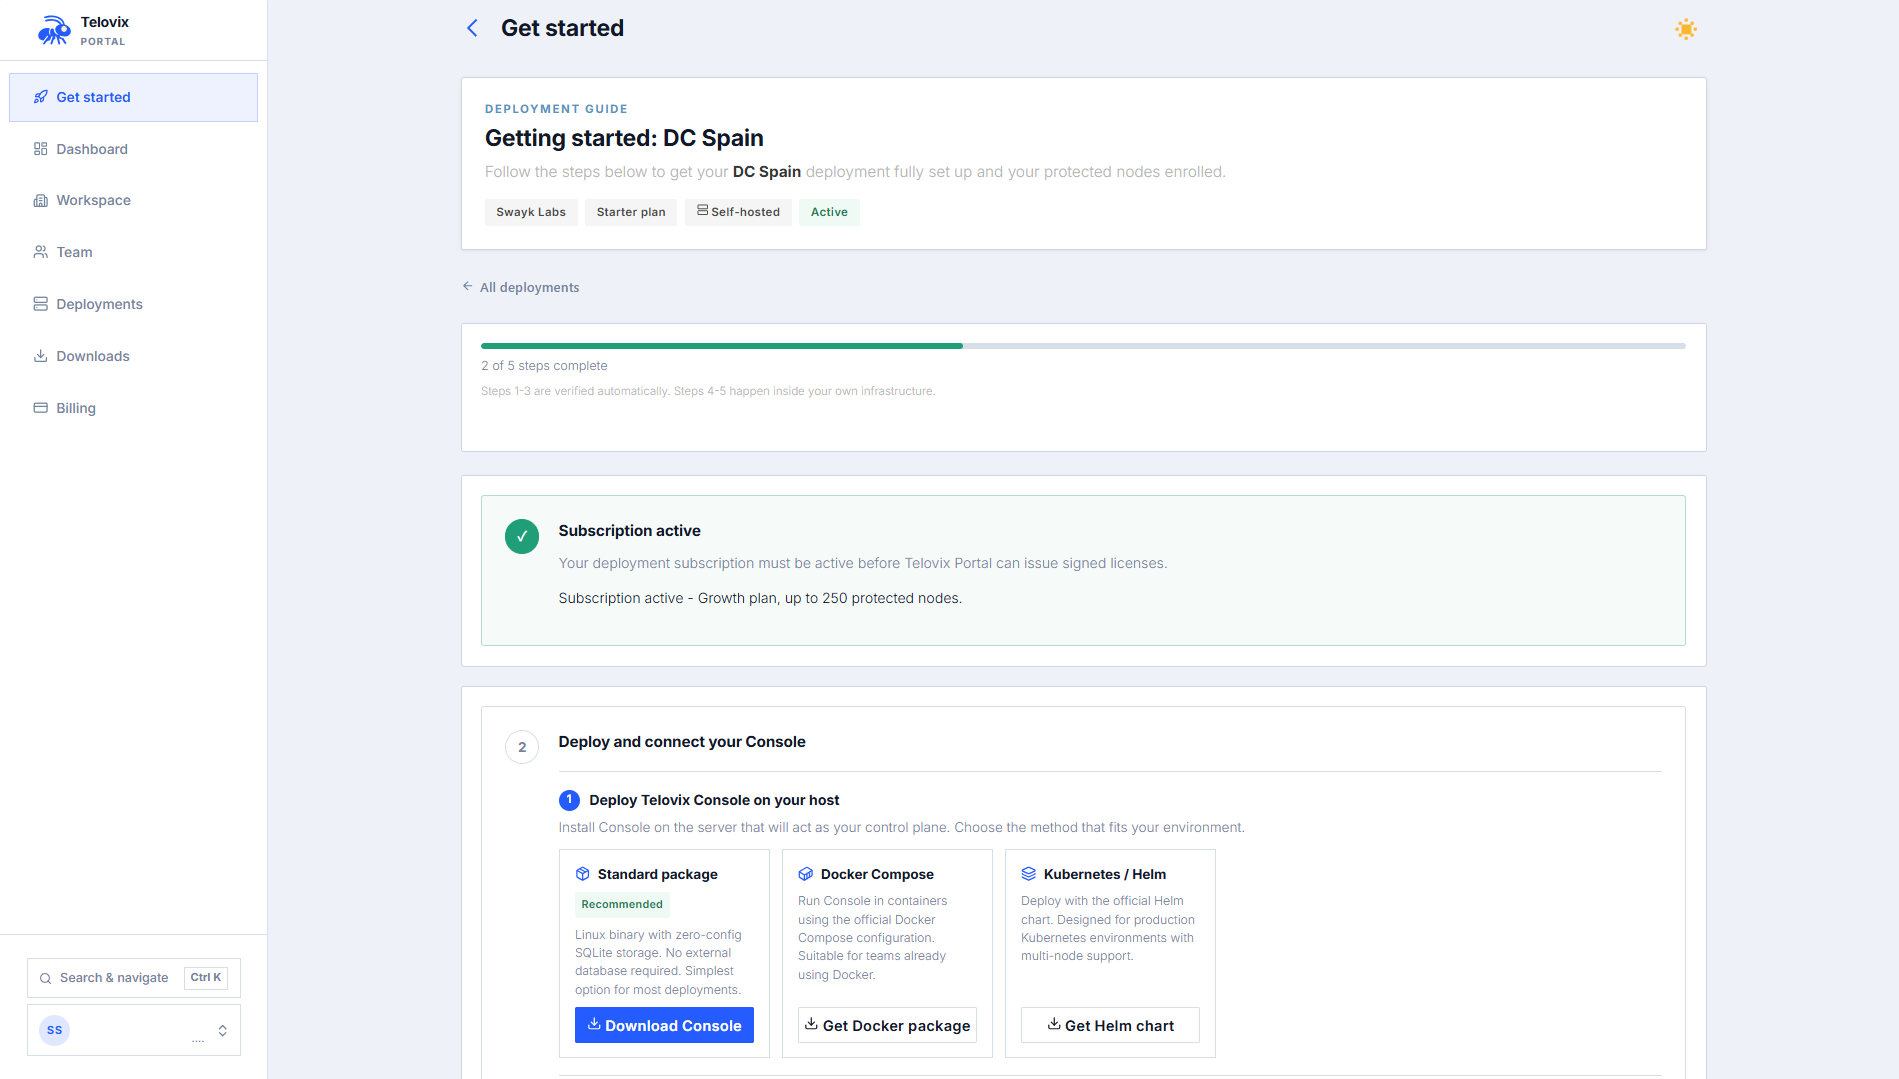Click the 'Deploy and connect your Console' heading
This screenshot has width=1899, height=1079.
pyautogui.click(x=682, y=742)
